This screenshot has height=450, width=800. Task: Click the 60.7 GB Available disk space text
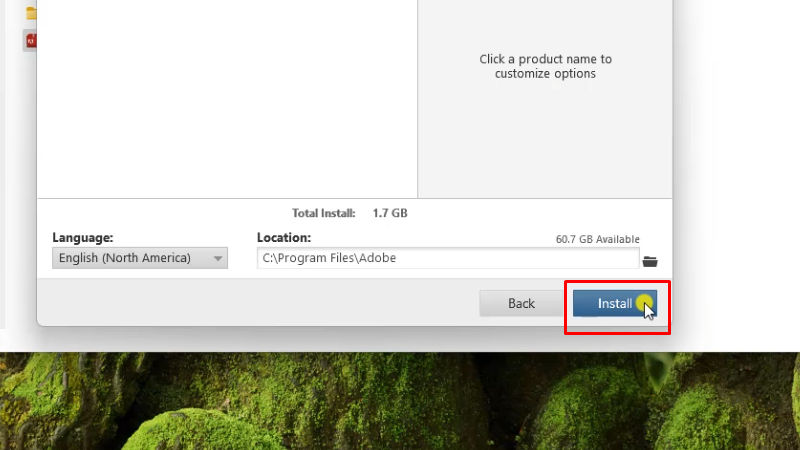597,239
